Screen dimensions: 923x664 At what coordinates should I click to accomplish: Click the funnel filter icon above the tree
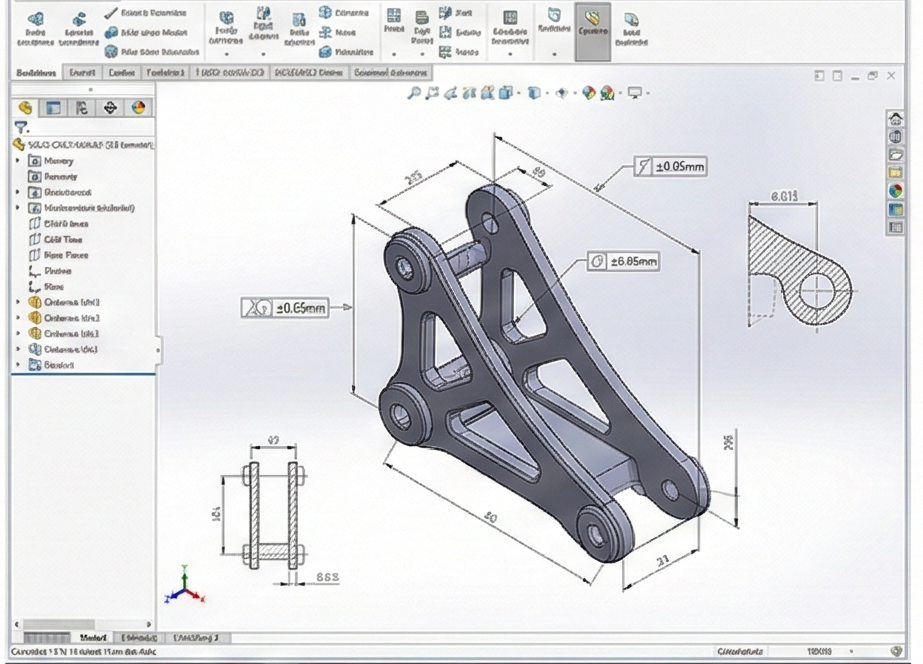click(21, 127)
